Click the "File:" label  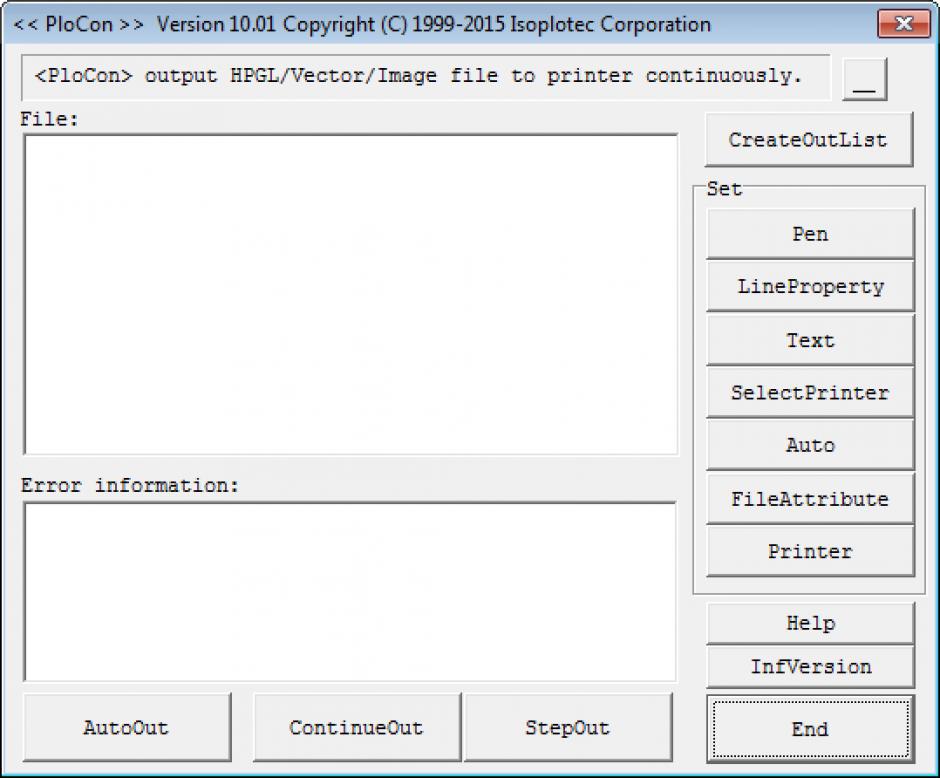[x=49, y=119]
